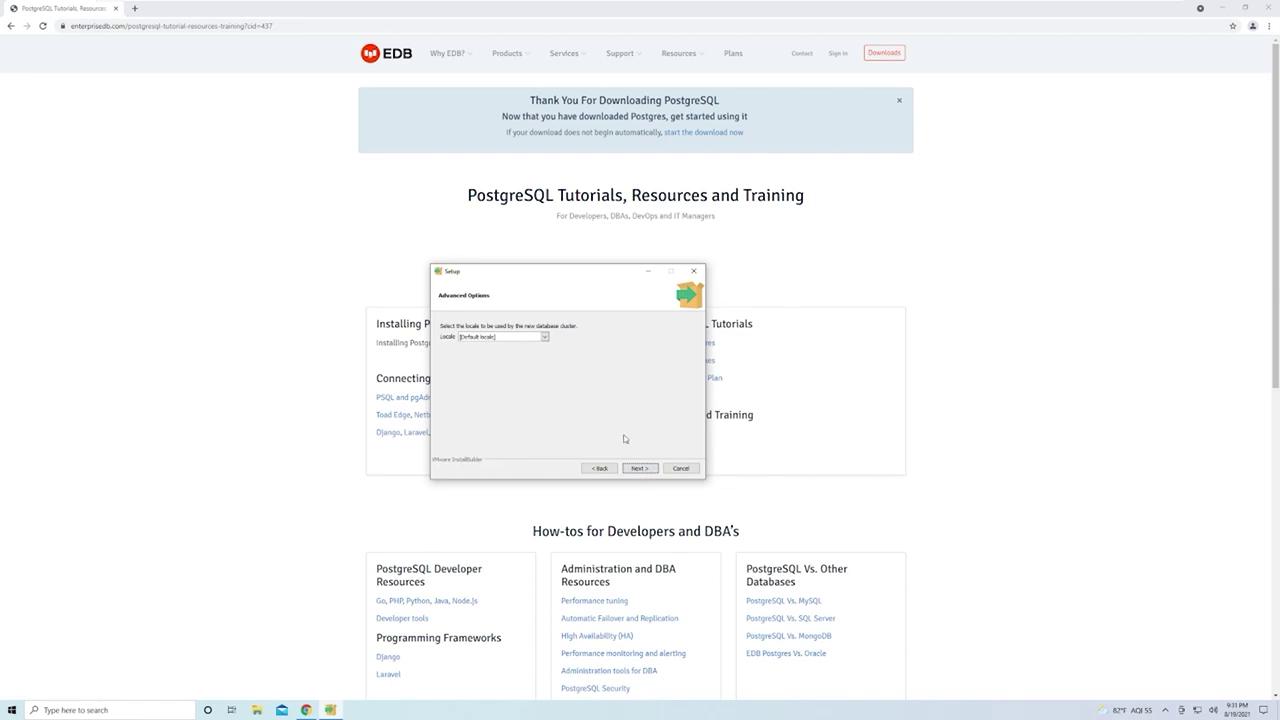Open the Windows Start menu
Screen dimensions: 1280x720
[x=10, y=710]
